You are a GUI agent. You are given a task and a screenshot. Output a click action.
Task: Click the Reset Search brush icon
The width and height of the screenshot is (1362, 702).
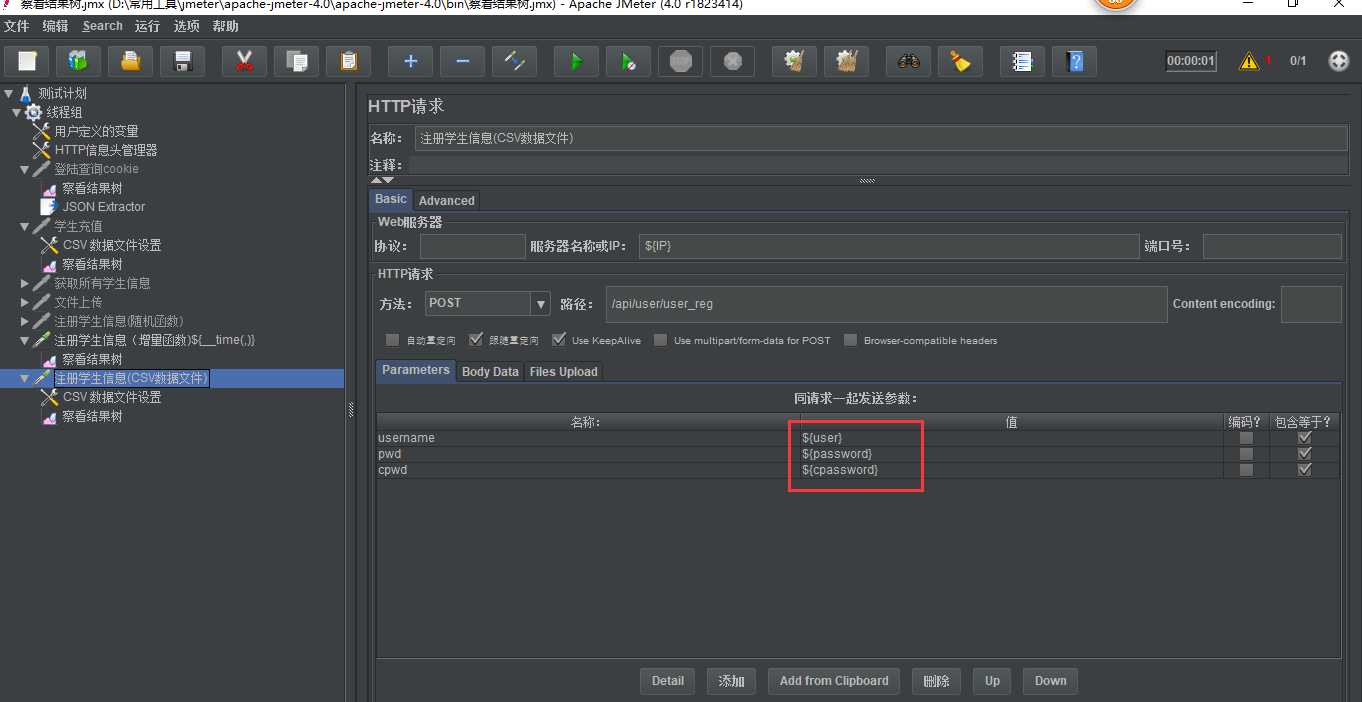click(x=961, y=62)
